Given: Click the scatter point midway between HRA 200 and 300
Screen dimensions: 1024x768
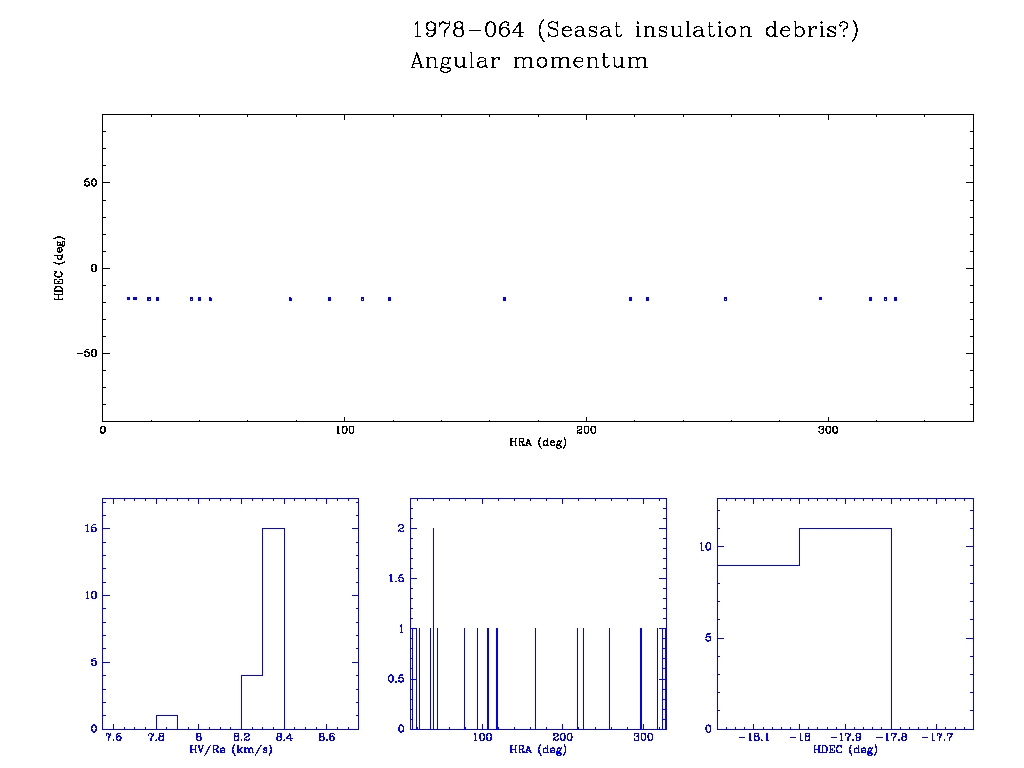Looking at the screenshot, I should pos(725,299).
